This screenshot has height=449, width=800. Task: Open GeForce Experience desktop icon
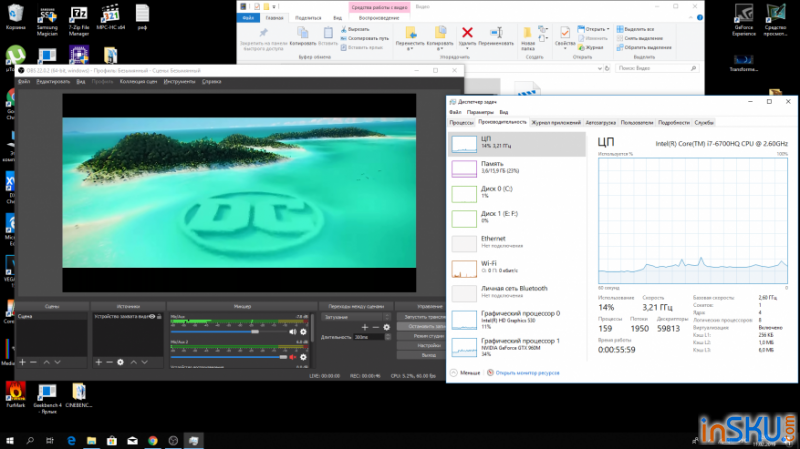[x=744, y=20]
